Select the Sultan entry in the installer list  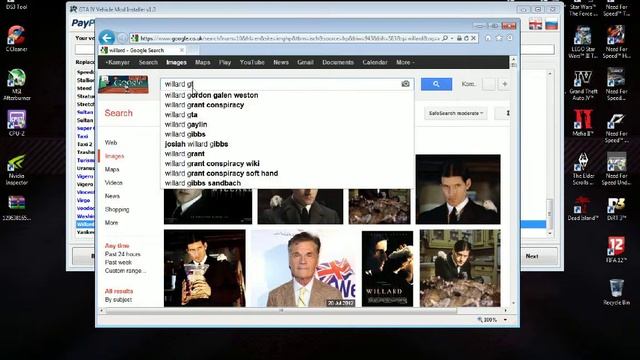(x=85, y=112)
